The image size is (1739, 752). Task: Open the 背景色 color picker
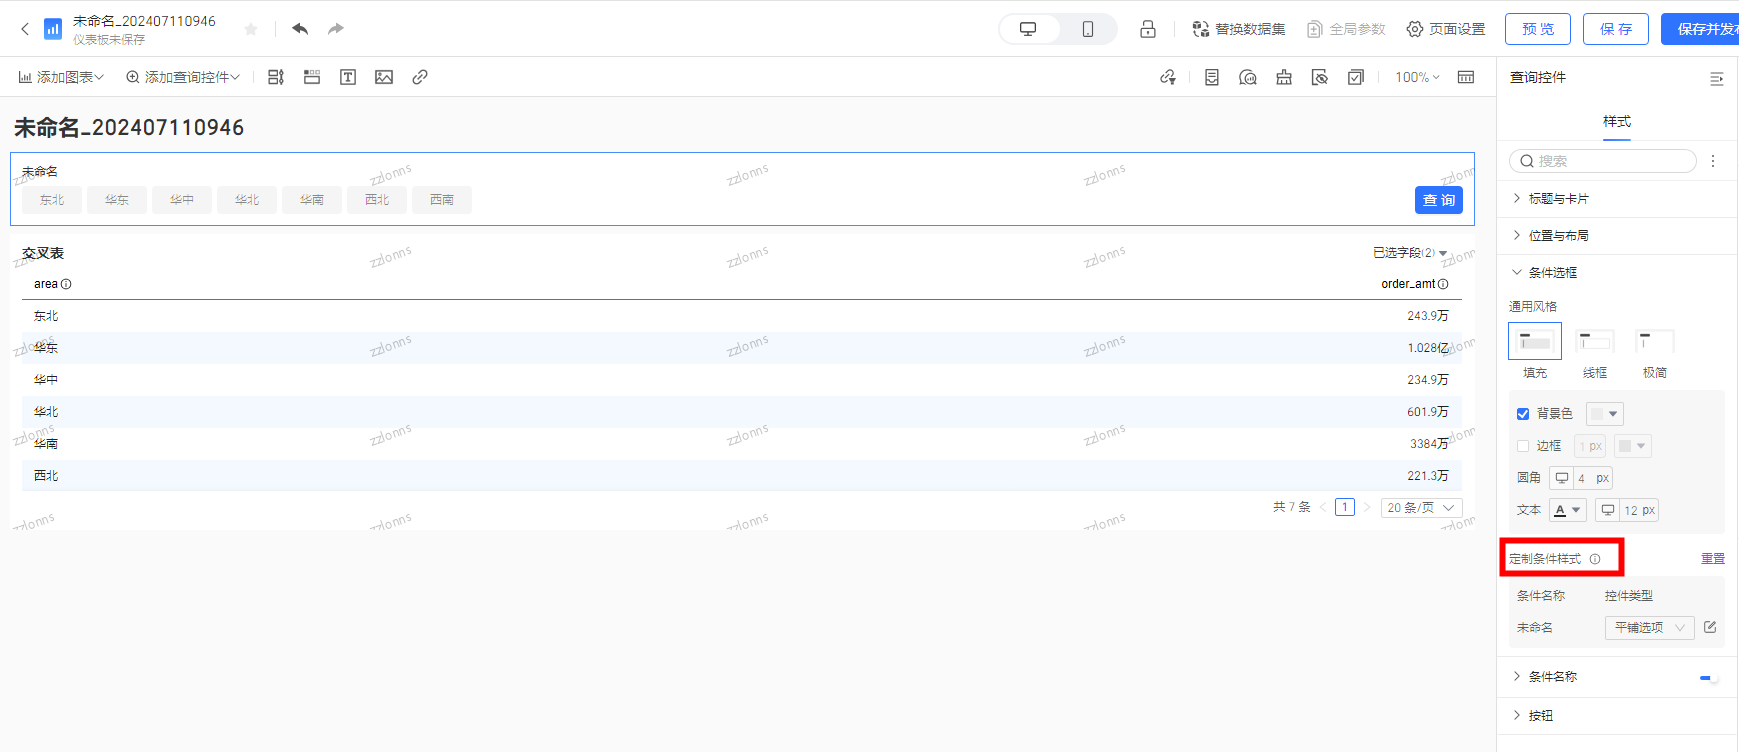click(1604, 414)
